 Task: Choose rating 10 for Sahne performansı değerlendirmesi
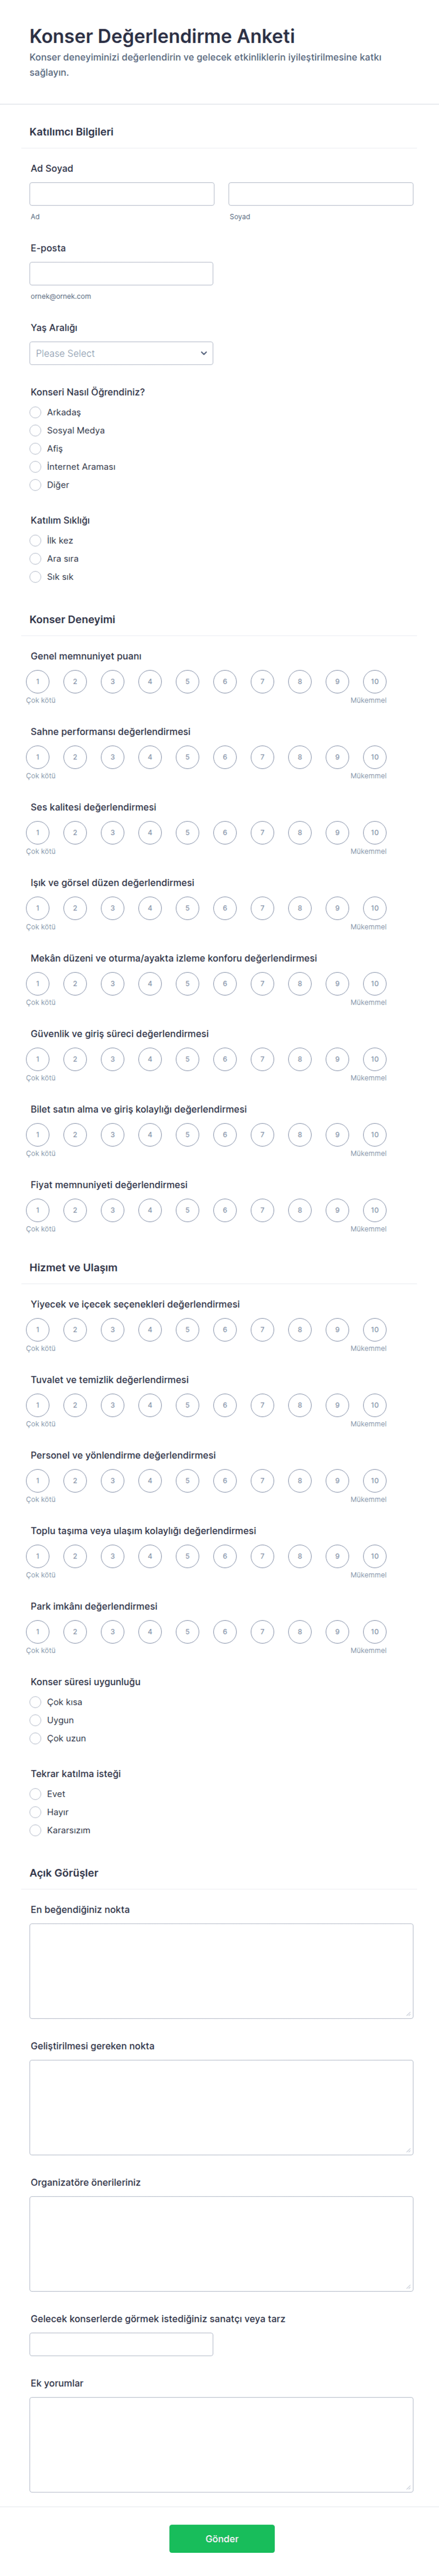pyautogui.click(x=374, y=757)
